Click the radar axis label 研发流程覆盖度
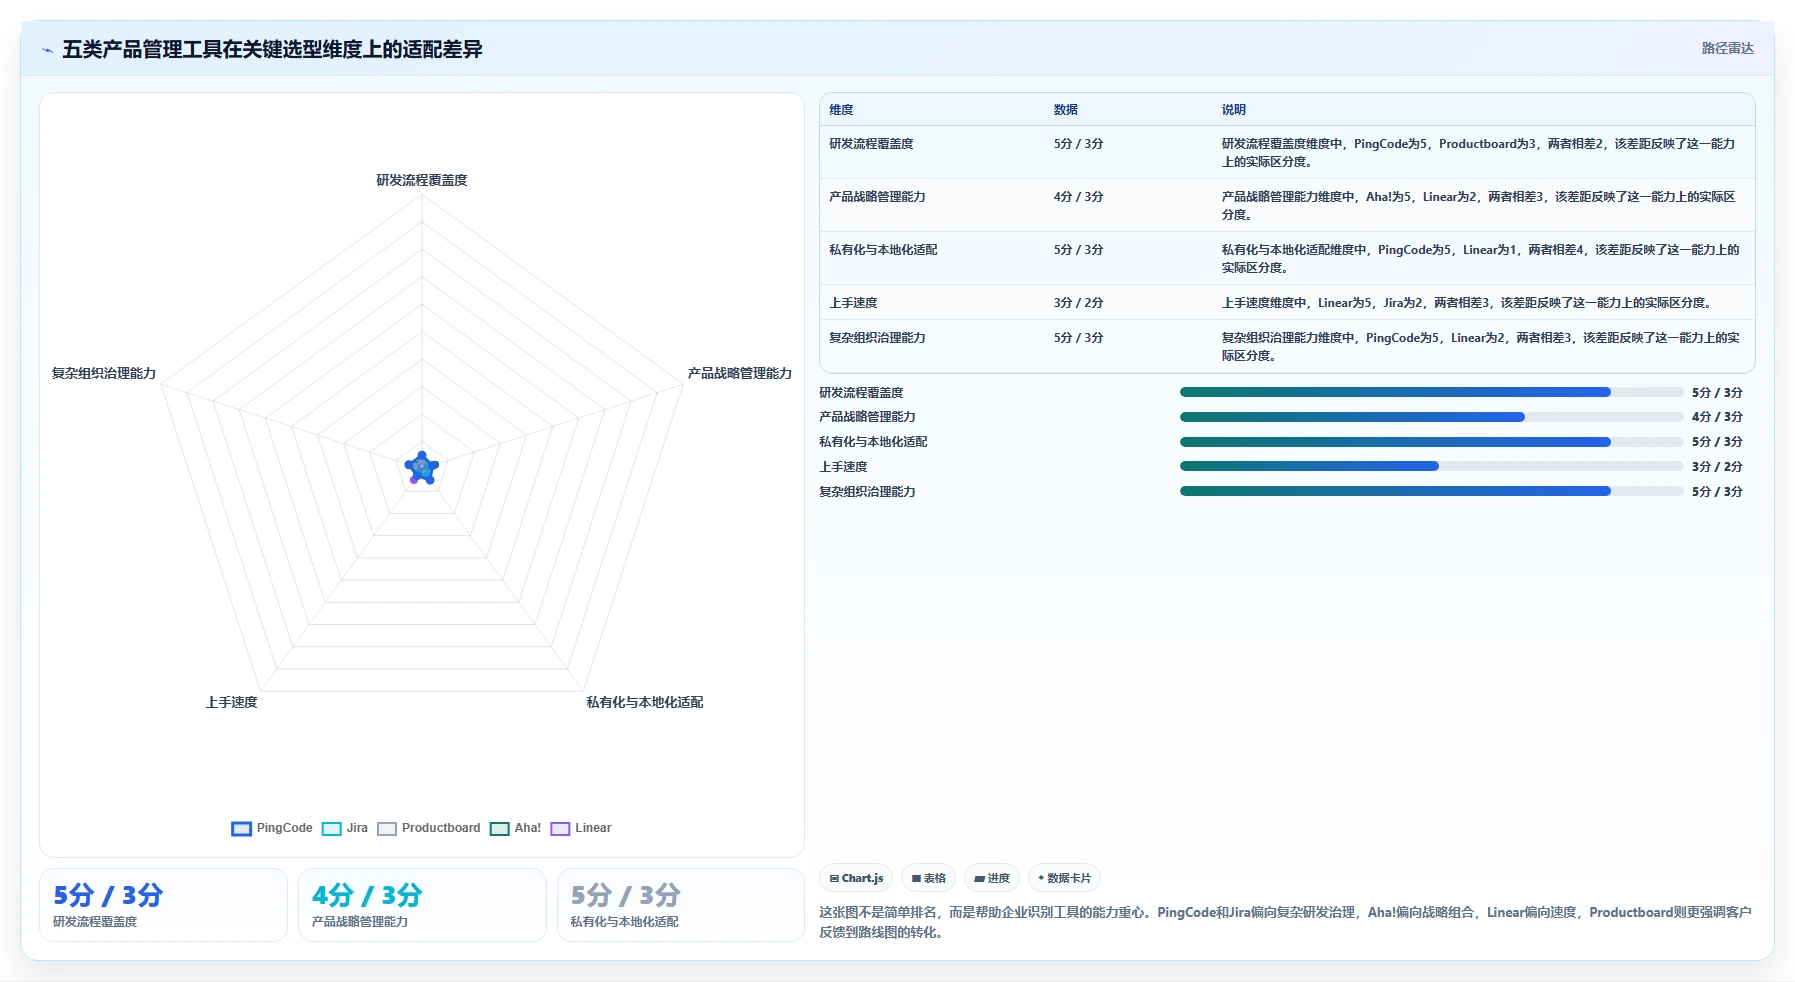This screenshot has width=1795, height=982. coord(422,180)
